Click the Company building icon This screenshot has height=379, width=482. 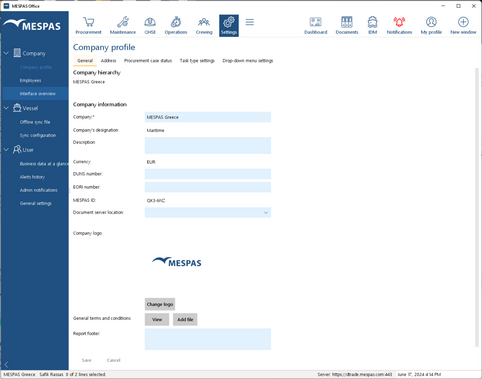(17, 53)
